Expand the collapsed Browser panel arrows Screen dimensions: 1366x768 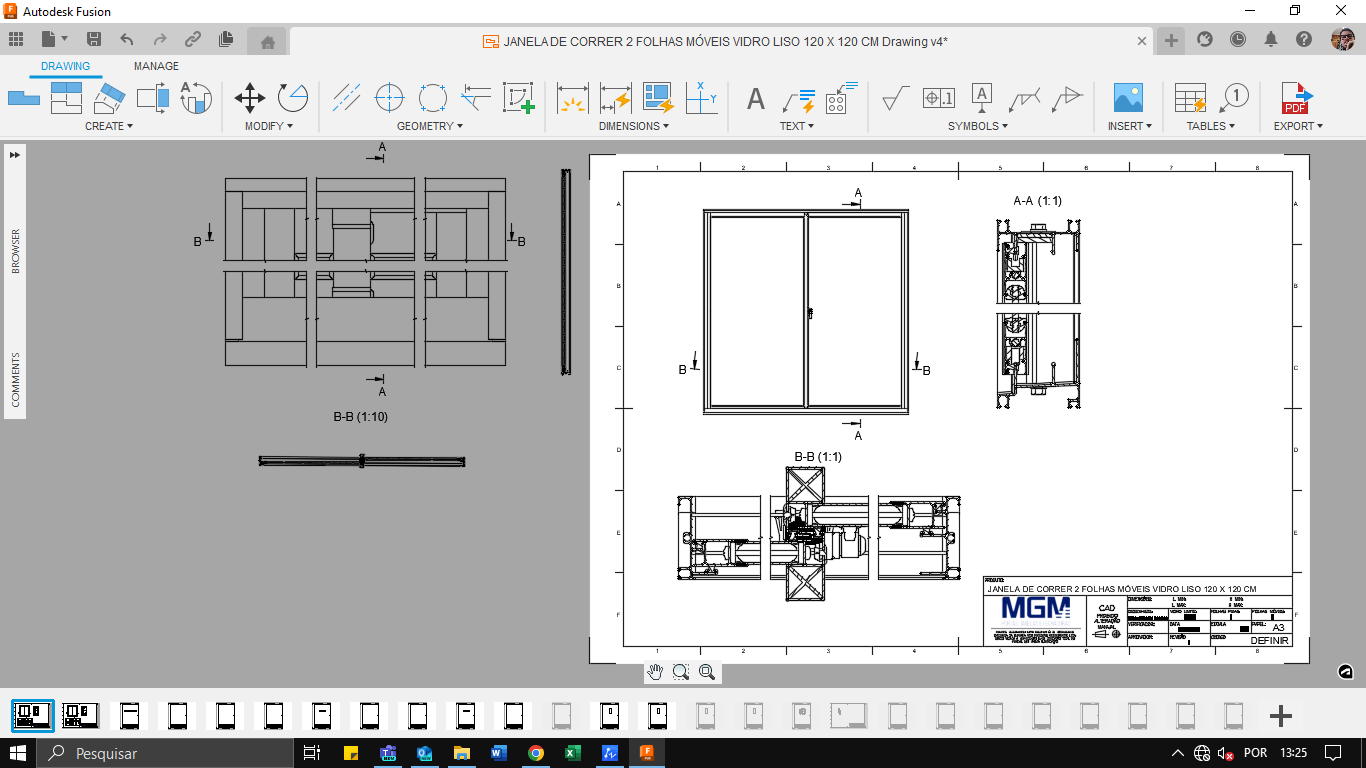point(12,155)
